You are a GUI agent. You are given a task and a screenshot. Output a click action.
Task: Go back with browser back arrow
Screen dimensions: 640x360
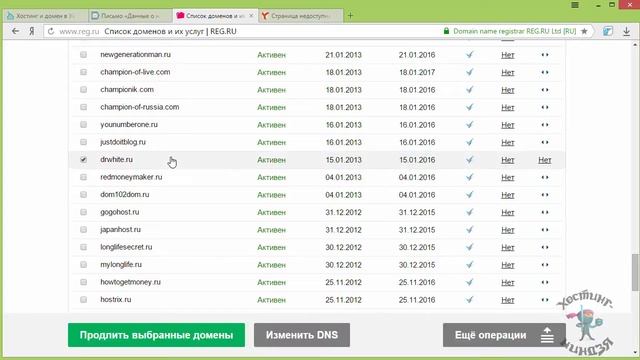(x=16, y=31)
